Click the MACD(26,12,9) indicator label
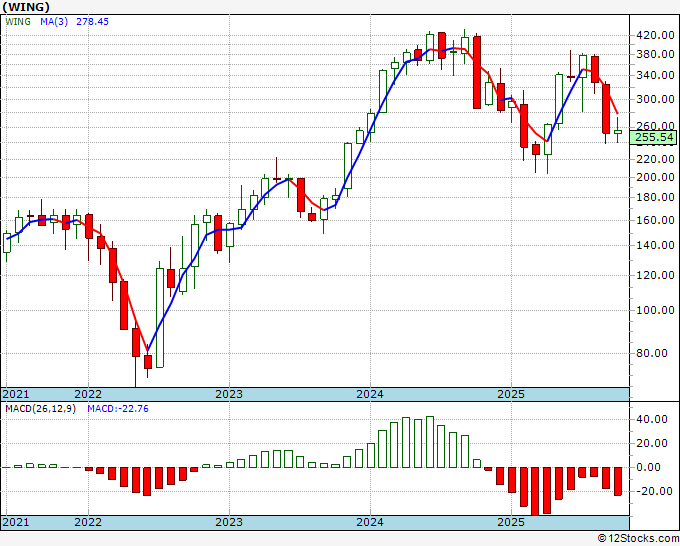680x546 pixels. 40,409
